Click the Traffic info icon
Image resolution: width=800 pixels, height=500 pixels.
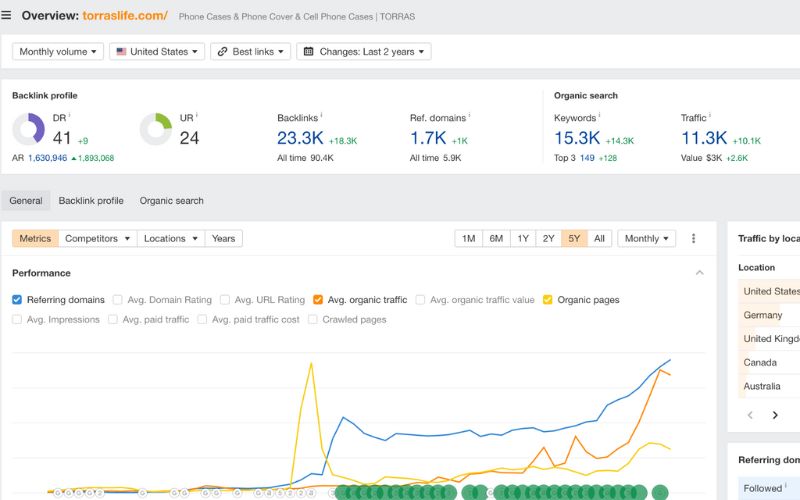pos(710,115)
